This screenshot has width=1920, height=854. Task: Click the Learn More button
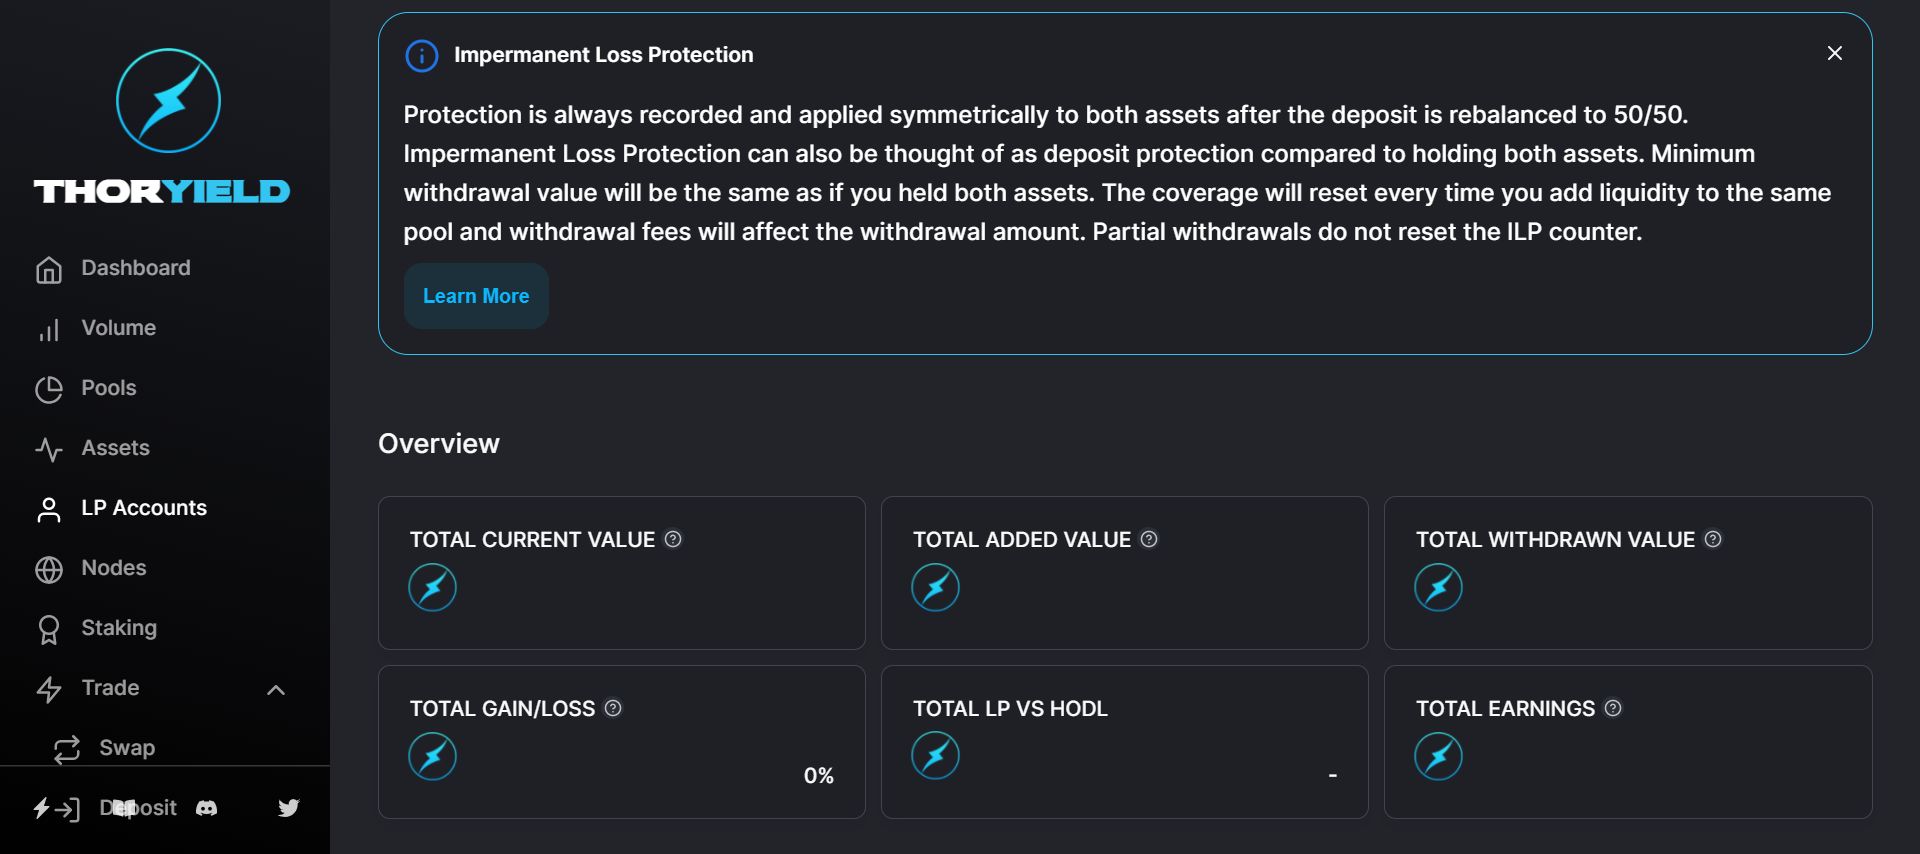(476, 296)
